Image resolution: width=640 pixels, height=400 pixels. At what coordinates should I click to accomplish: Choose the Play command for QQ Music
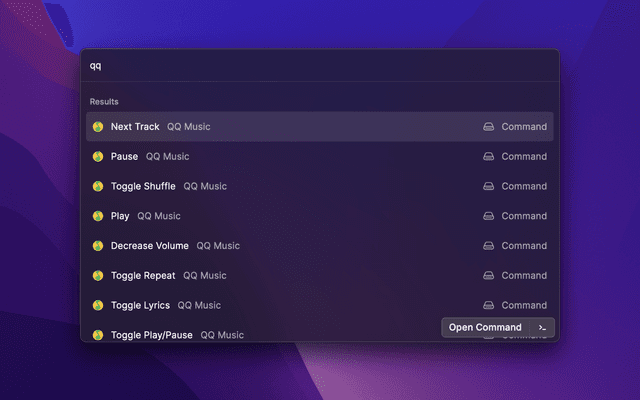click(x=120, y=216)
